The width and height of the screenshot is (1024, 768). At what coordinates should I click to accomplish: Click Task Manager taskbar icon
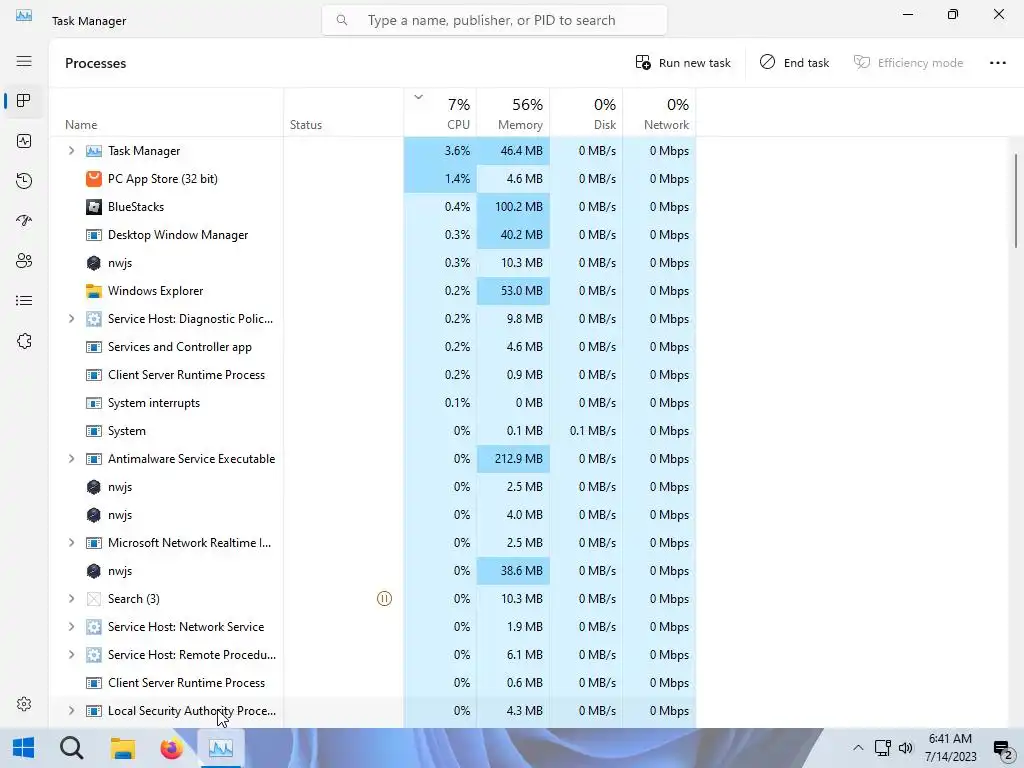tap(221, 748)
